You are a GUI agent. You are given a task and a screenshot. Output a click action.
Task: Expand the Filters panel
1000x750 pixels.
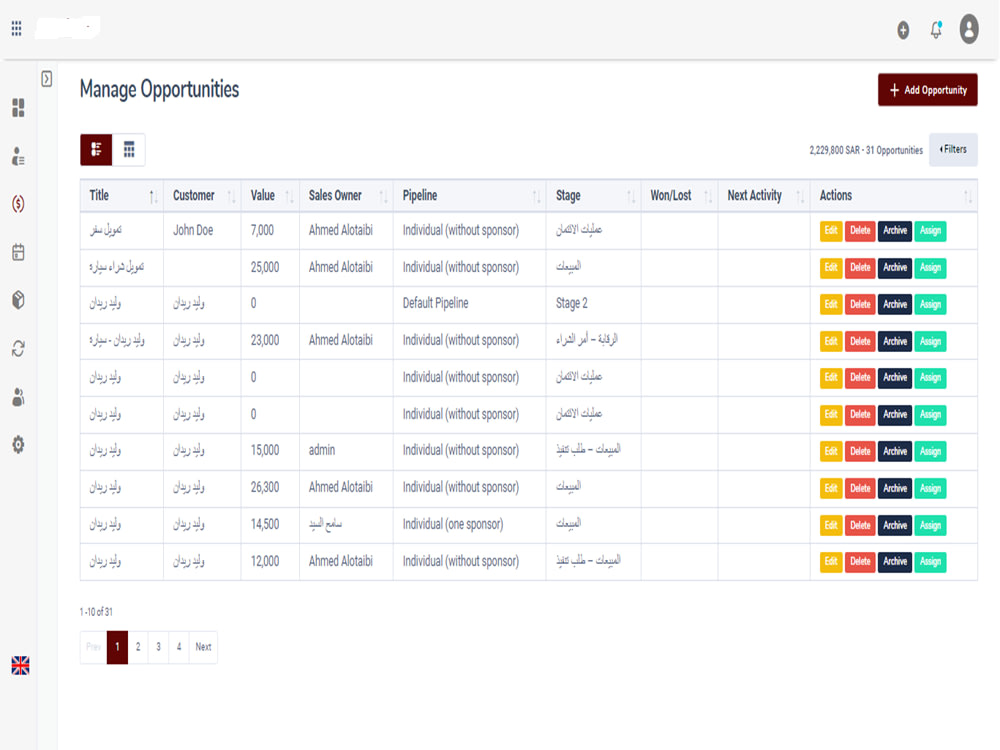click(x=953, y=150)
